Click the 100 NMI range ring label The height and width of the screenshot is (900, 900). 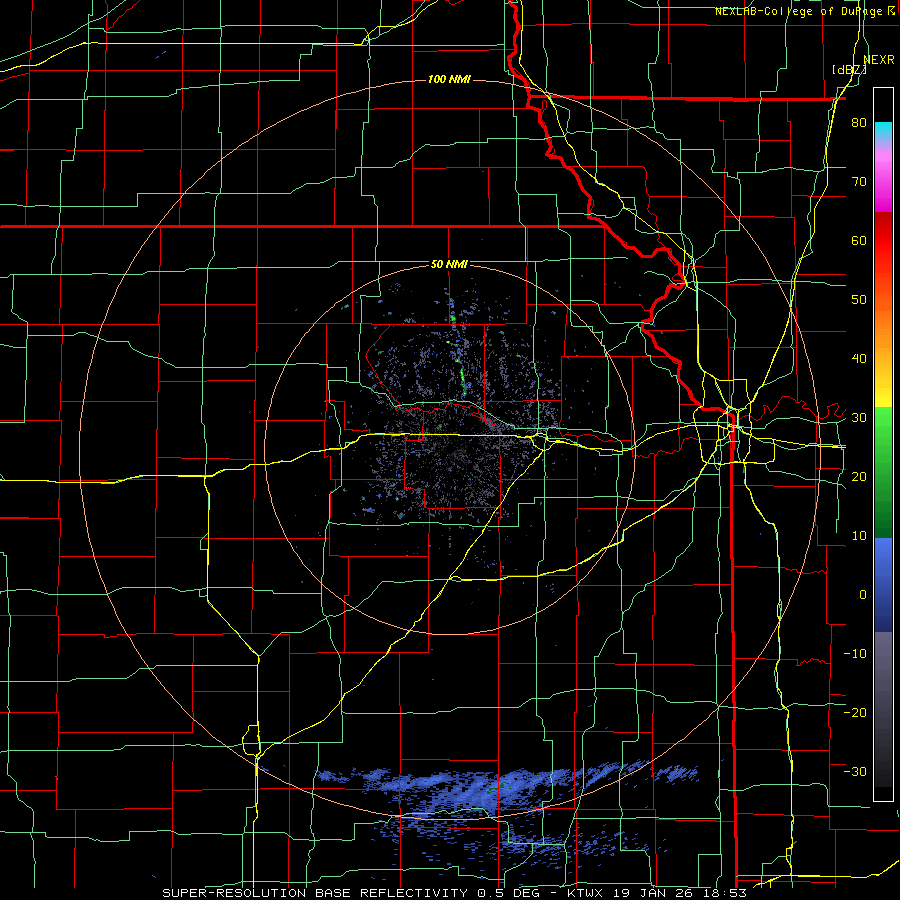coord(449,79)
